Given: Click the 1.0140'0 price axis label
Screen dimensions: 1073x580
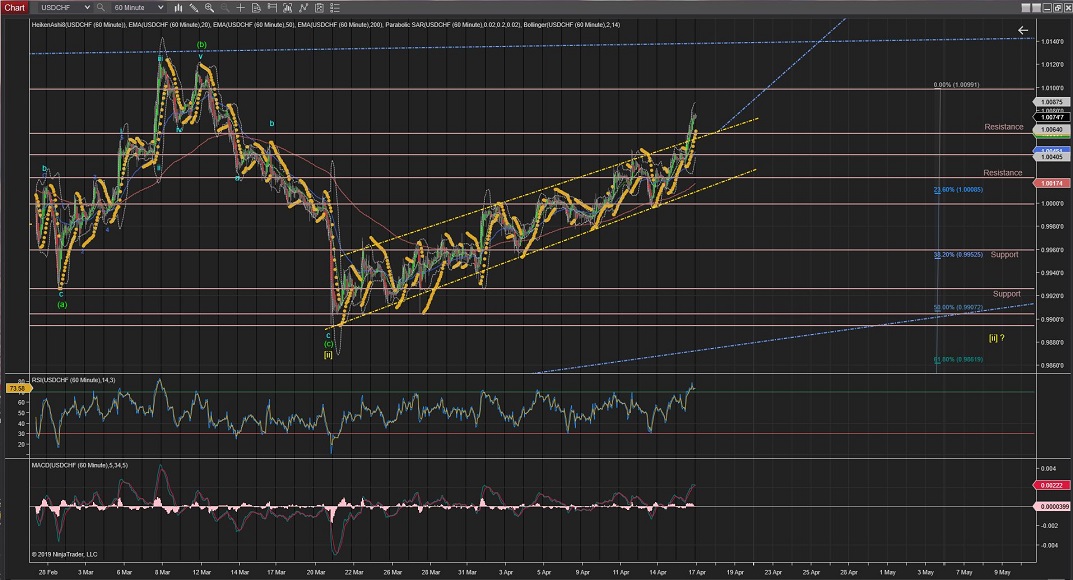Looking at the screenshot, I should point(1052,42).
